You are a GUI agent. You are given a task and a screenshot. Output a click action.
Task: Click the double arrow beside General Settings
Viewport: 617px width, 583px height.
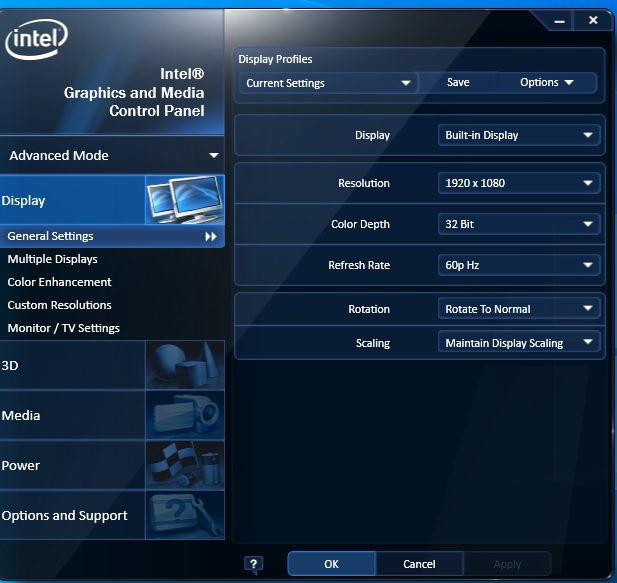pyautogui.click(x=211, y=236)
